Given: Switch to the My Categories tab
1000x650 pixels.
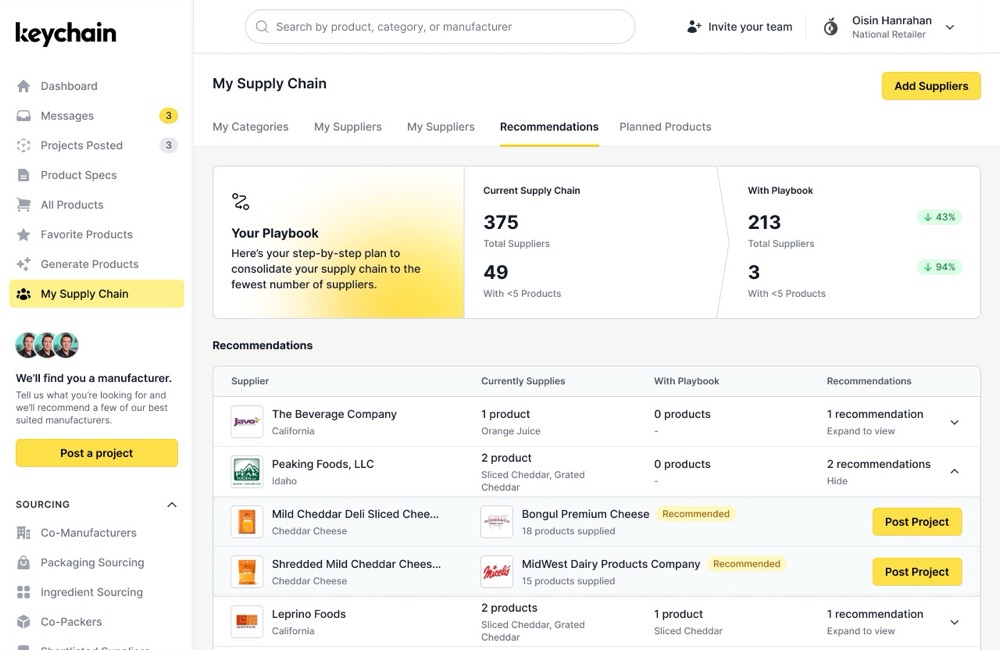Looking at the screenshot, I should pyautogui.click(x=250, y=127).
